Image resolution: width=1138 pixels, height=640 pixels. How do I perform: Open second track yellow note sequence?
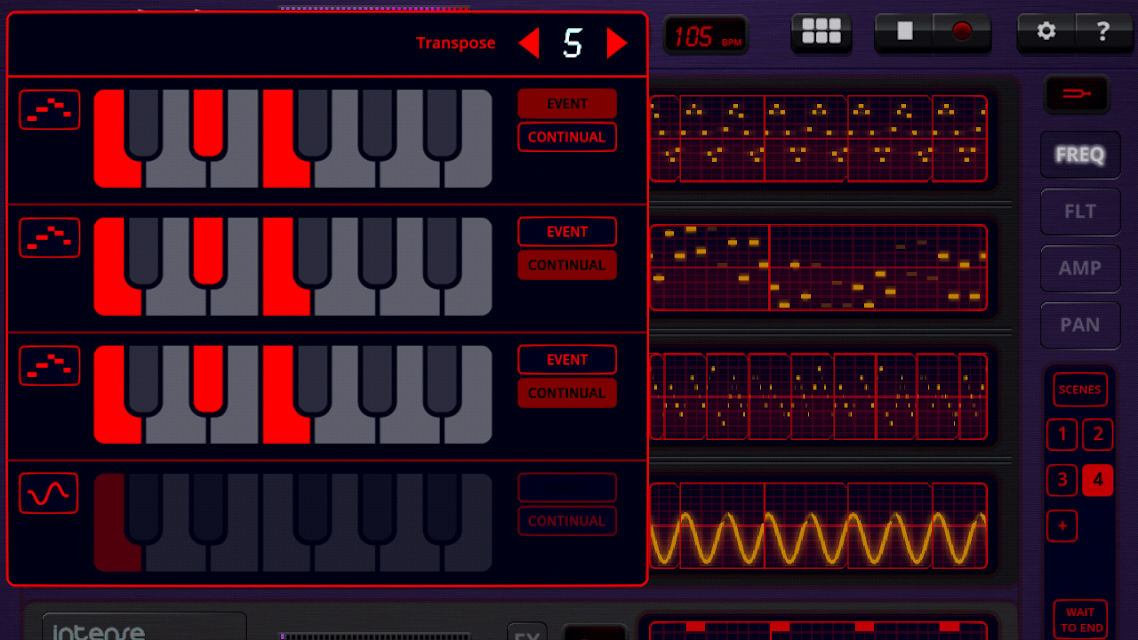(x=819, y=268)
